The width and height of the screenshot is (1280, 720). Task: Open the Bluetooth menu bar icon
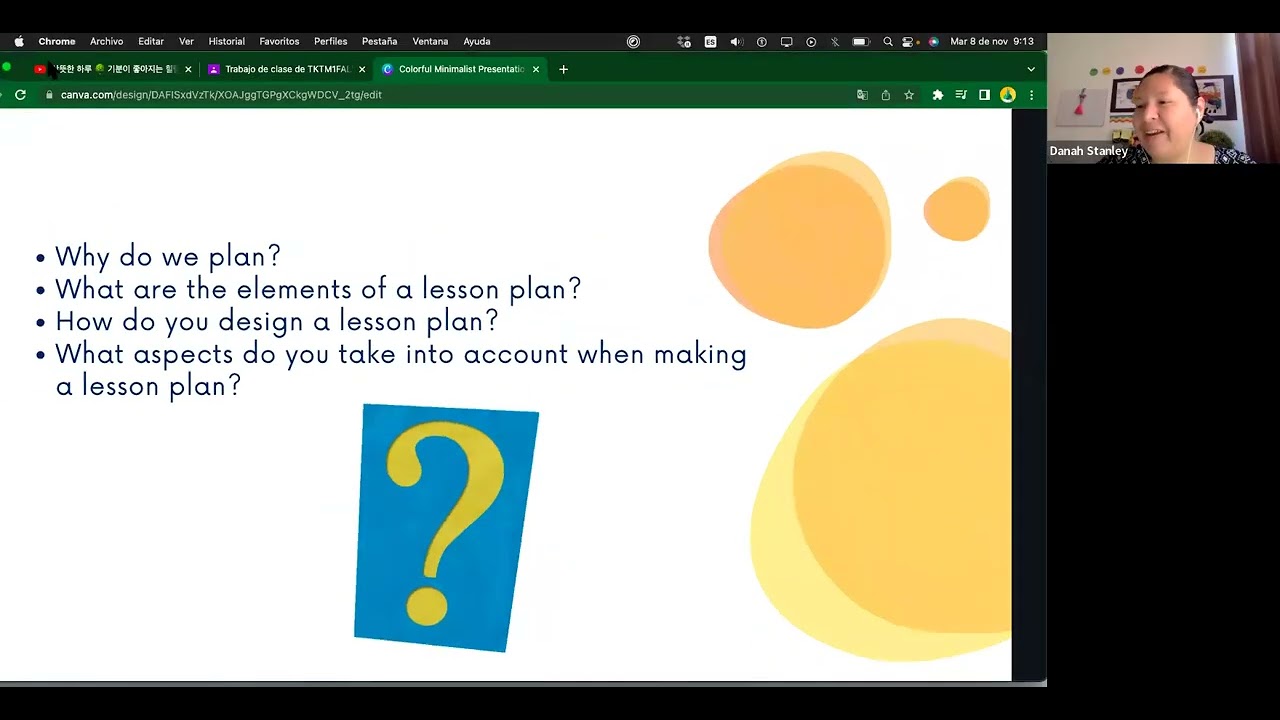pos(835,41)
